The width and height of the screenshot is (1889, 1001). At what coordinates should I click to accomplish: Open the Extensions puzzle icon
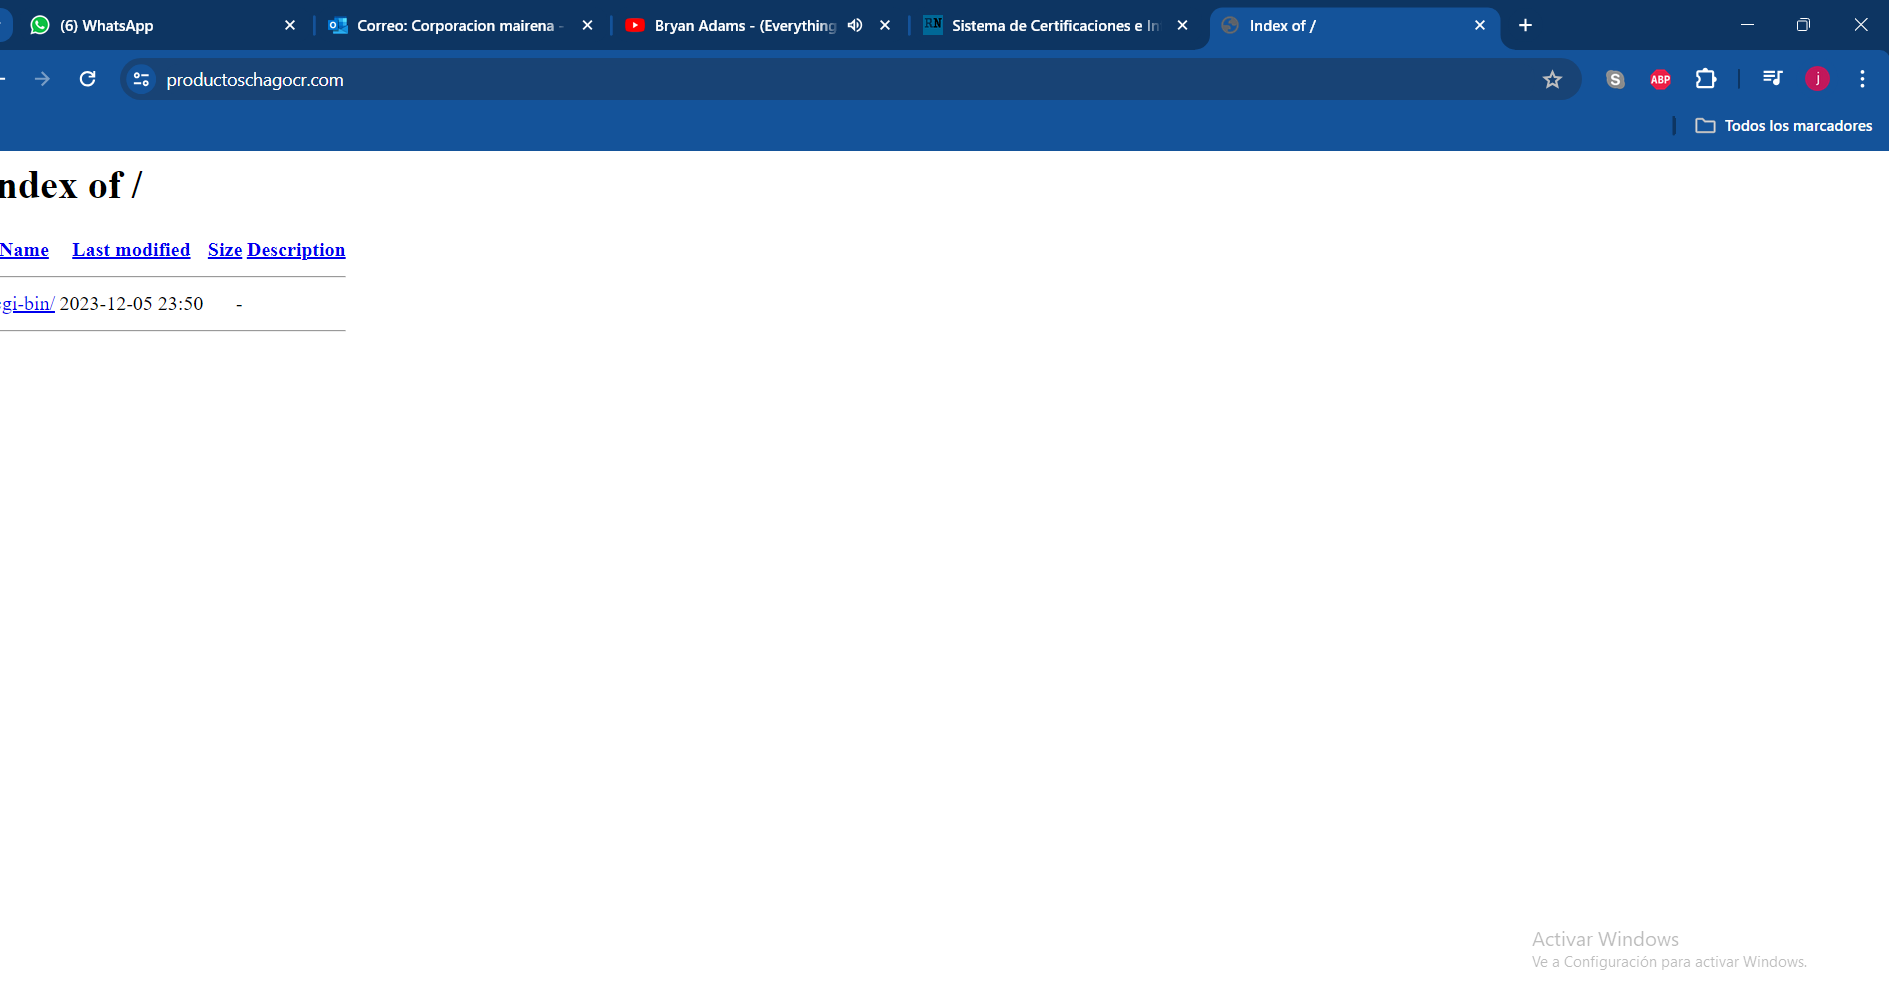(x=1706, y=79)
